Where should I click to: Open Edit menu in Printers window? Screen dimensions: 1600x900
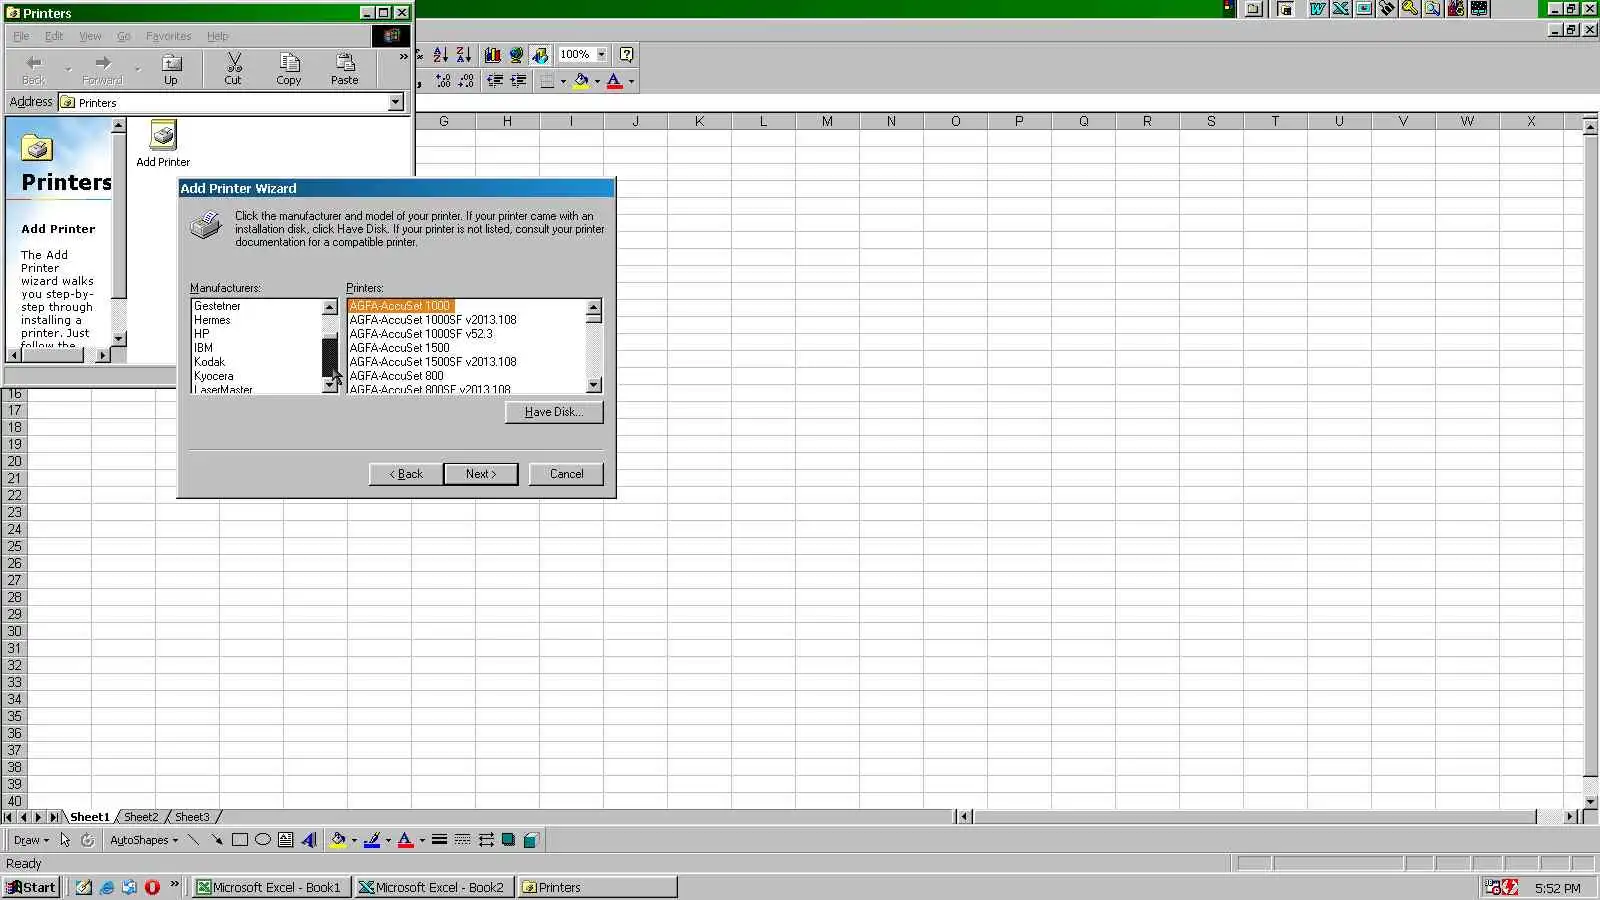click(54, 36)
